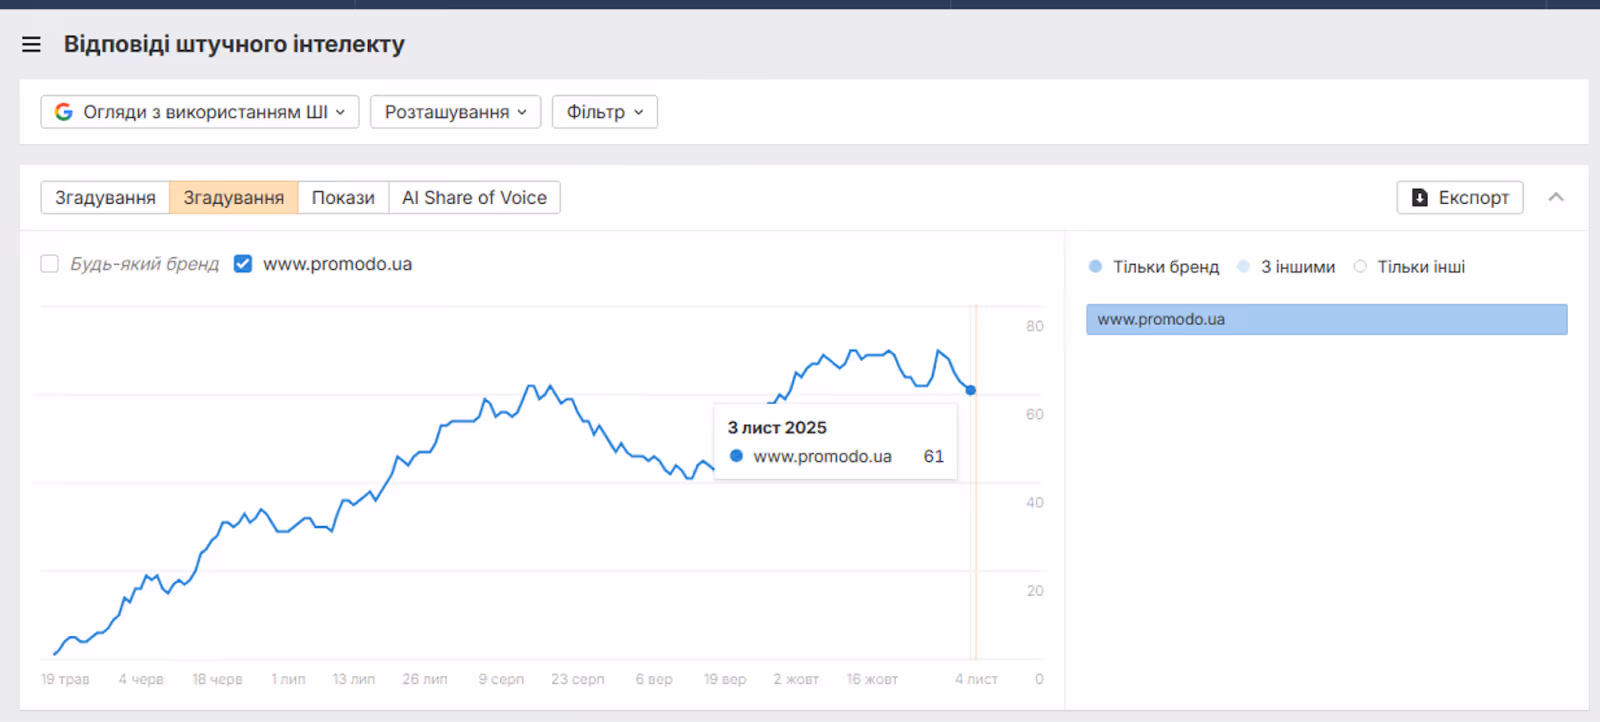
Task: Toggle the 'З іншими' legend item
Action: (x=1286, y=267)
